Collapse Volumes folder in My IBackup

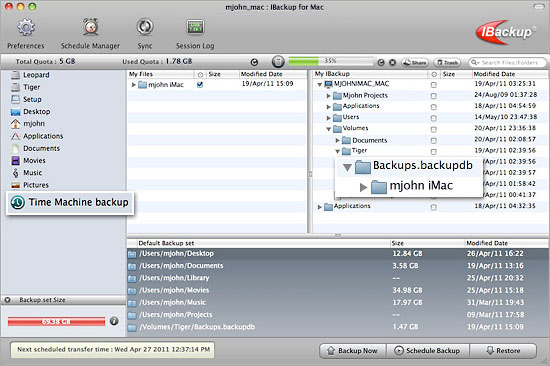(329, 129)
